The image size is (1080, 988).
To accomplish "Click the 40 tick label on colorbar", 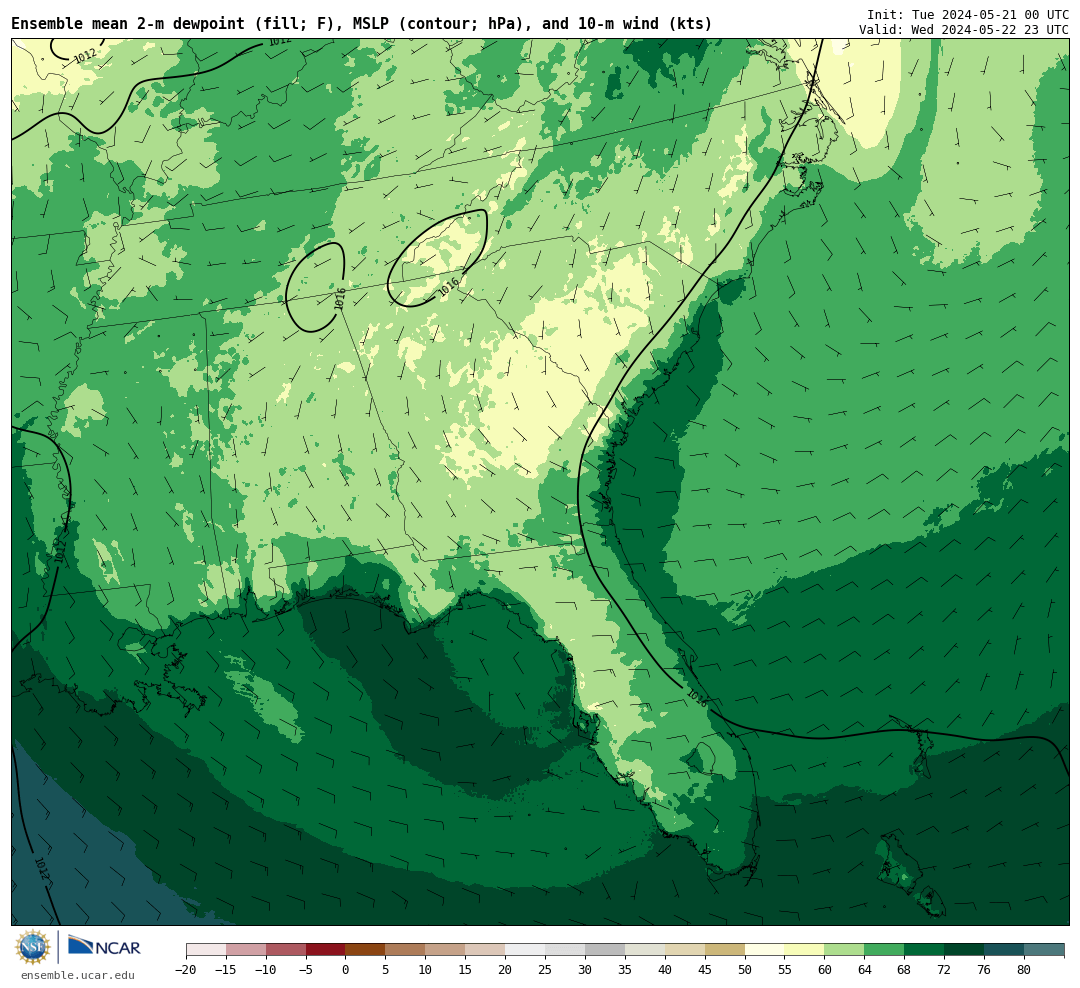I will (665, 970).
